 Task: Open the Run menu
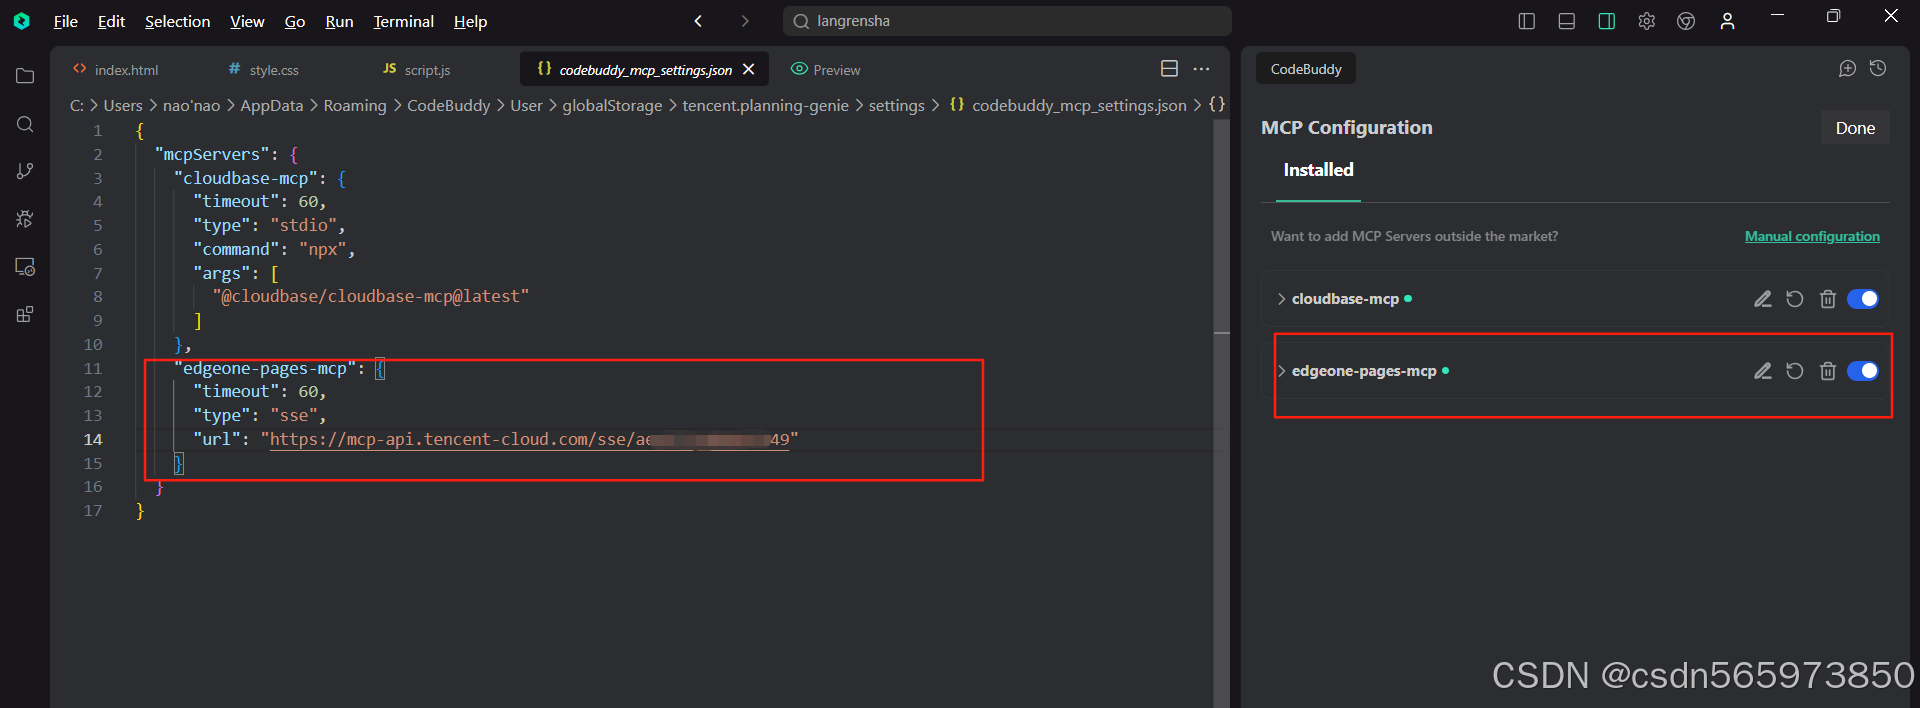pyautogui.click(x=339, y=21)
